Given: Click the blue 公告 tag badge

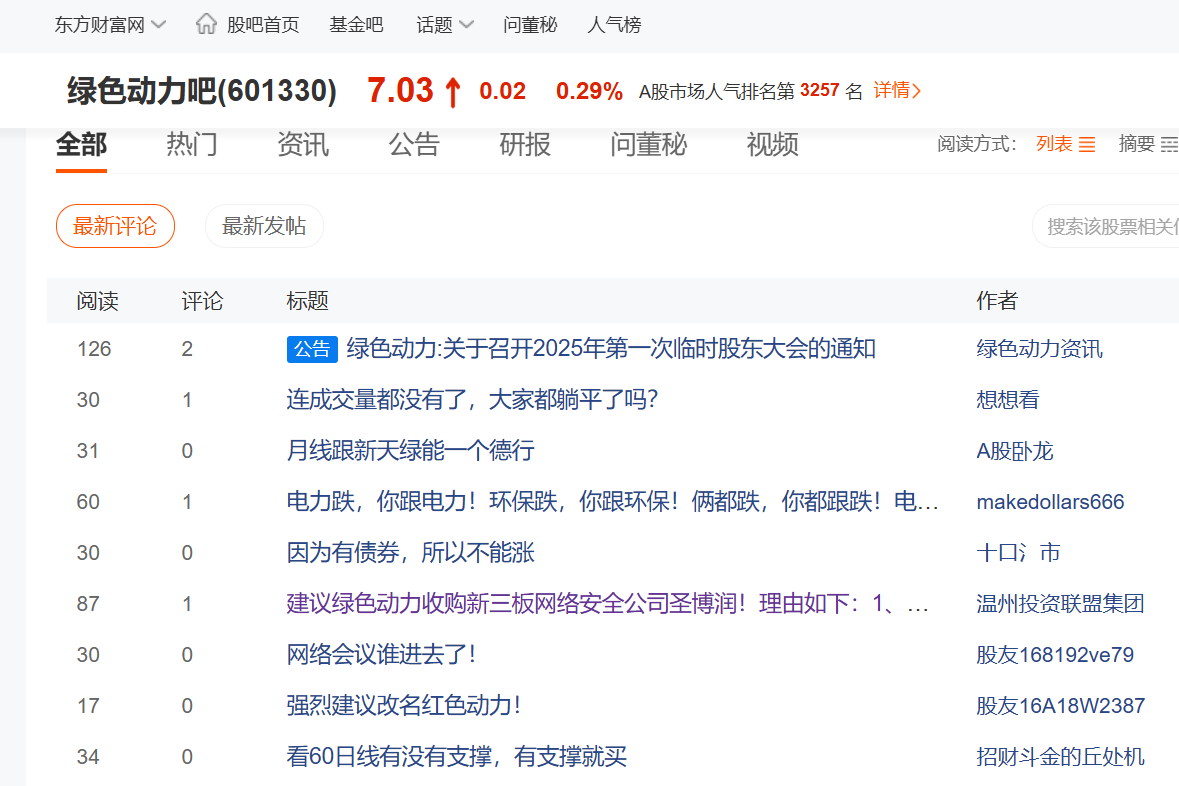Looking at the screenshot, I should click(x=312, y=349).
